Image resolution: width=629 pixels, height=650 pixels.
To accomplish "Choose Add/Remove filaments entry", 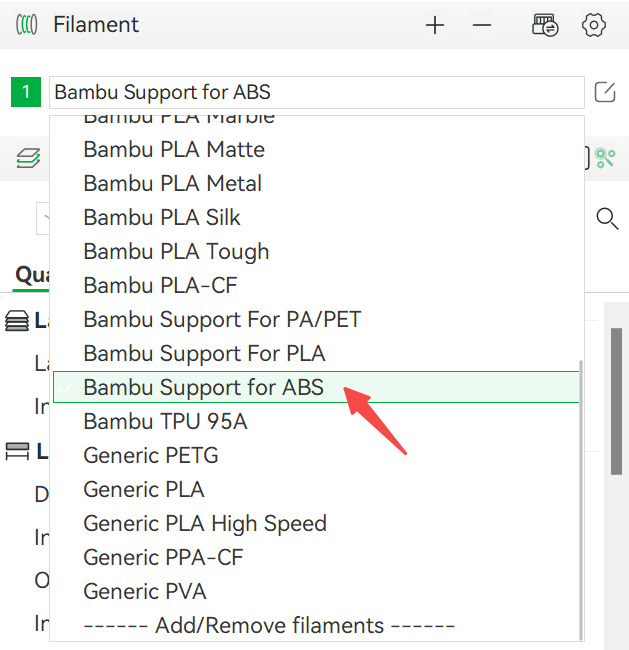I will pos(316,626).
